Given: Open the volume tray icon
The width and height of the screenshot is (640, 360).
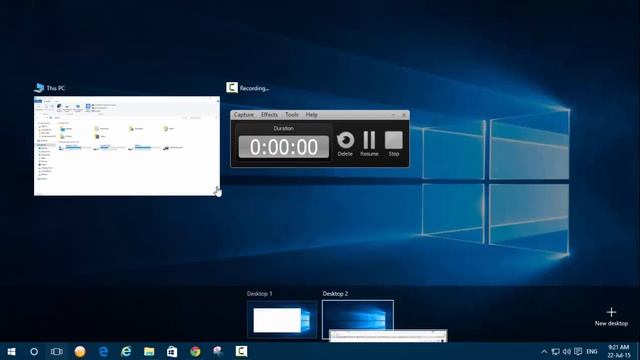Looking at the screenshot, I should tap(567, 351).
